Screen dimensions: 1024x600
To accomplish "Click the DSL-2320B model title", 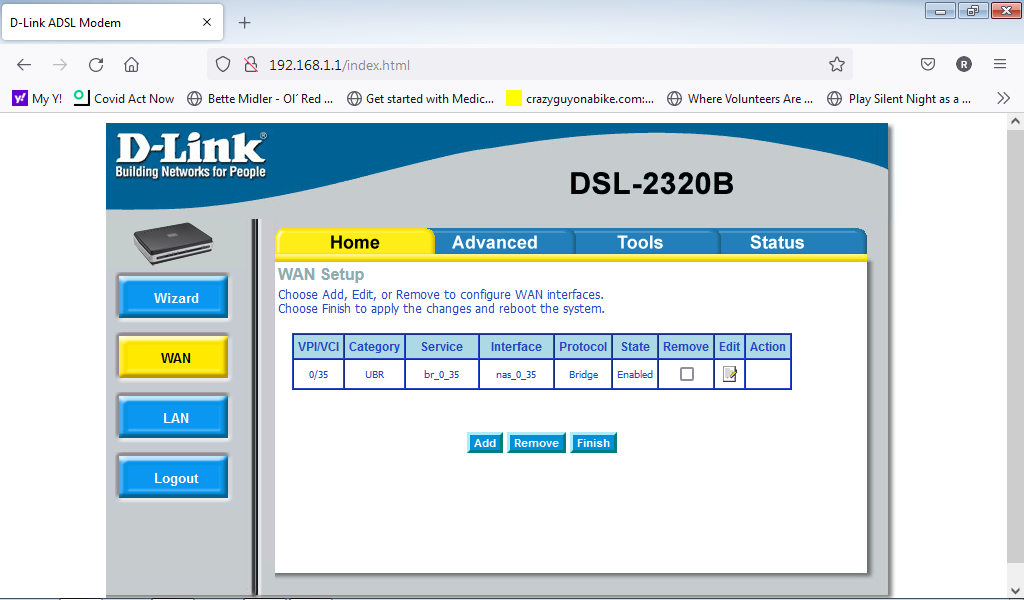I will (x=651, y=183).
